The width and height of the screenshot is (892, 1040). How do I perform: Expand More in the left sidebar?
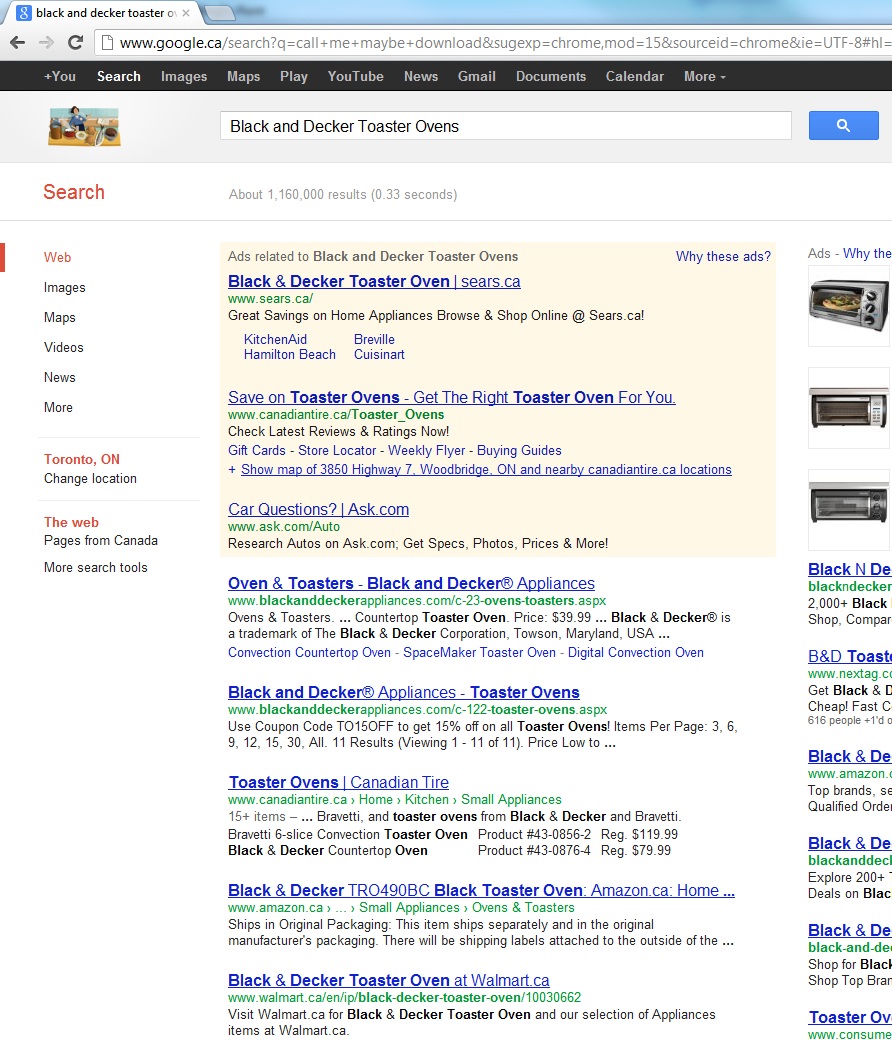[58, 407]
